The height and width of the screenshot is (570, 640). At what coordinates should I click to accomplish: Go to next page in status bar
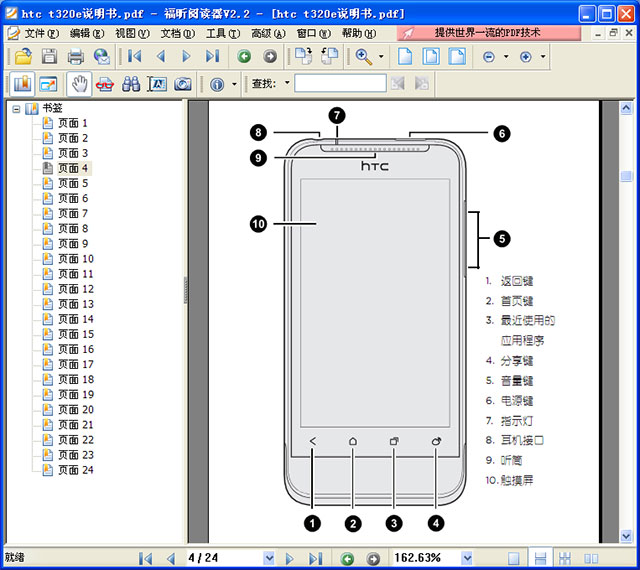point(289,559)
